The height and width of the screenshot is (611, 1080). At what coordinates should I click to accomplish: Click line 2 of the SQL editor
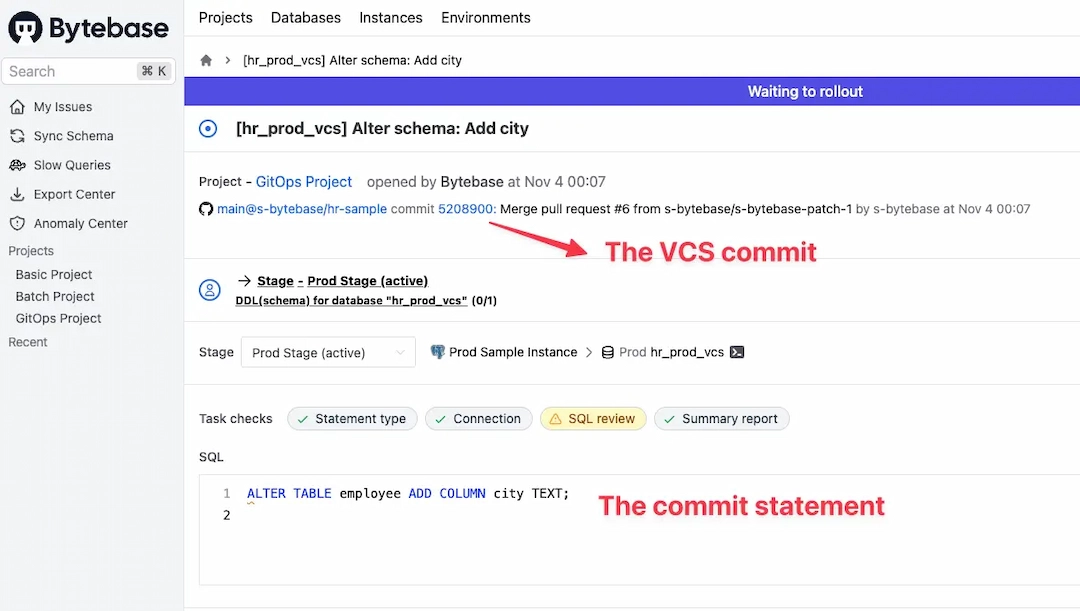[x=400, y=515]
